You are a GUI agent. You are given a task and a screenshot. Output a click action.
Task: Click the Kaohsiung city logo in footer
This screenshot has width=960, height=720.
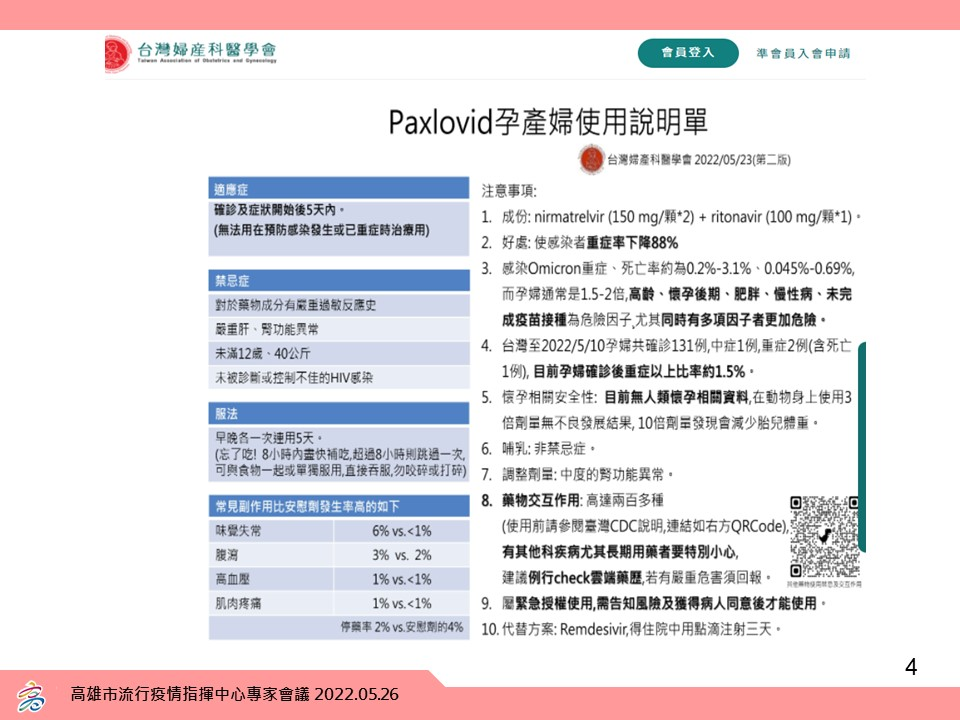pos(31,697)
